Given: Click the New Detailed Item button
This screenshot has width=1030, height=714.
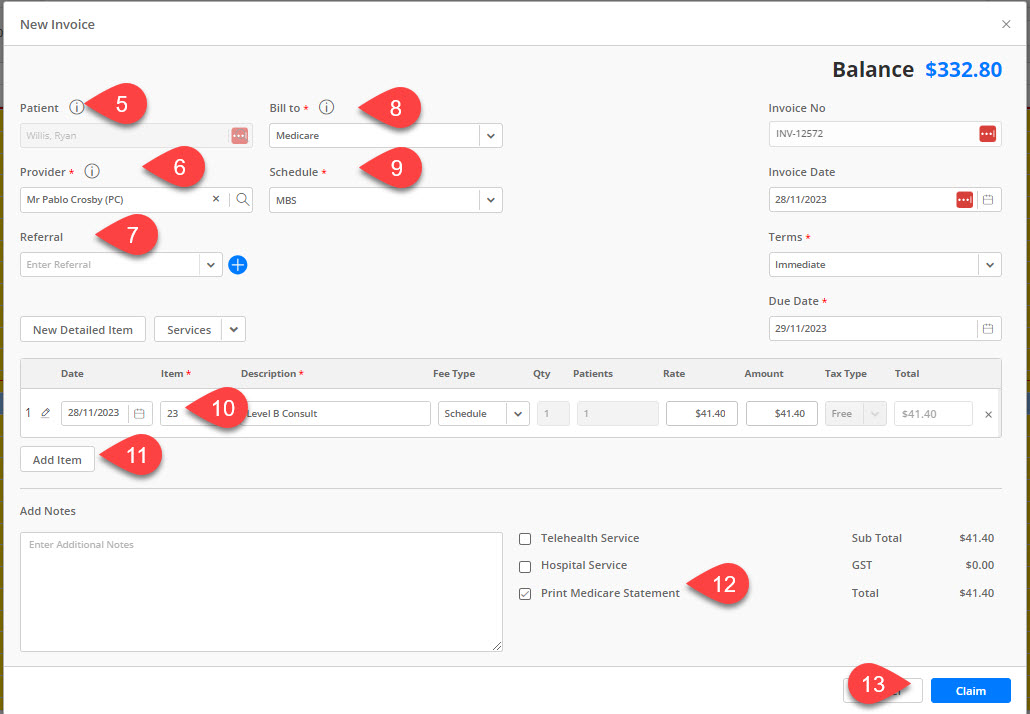Looking at the screenshot, I should [83, 330].
